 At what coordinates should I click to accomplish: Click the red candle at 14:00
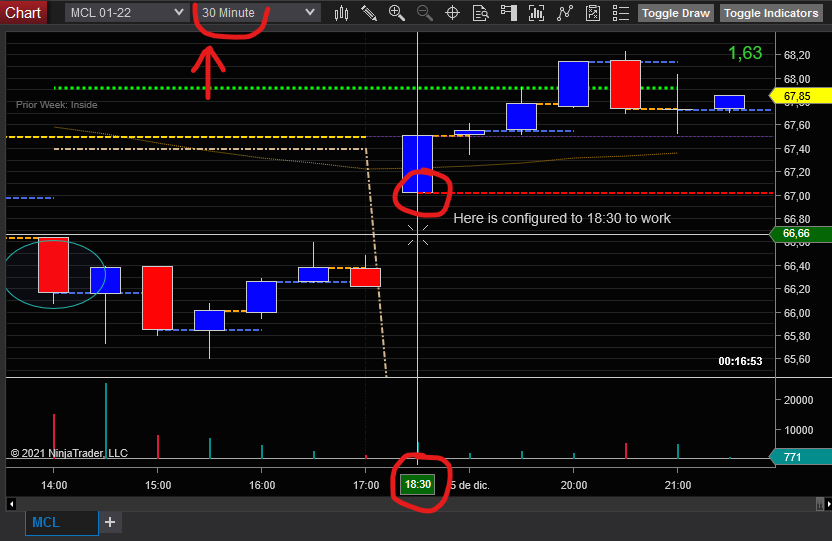pyautogui.click(x=54, y=265)
